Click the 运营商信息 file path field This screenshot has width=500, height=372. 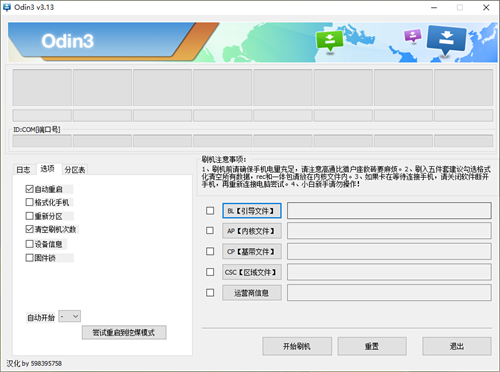[x=389, y=293]
